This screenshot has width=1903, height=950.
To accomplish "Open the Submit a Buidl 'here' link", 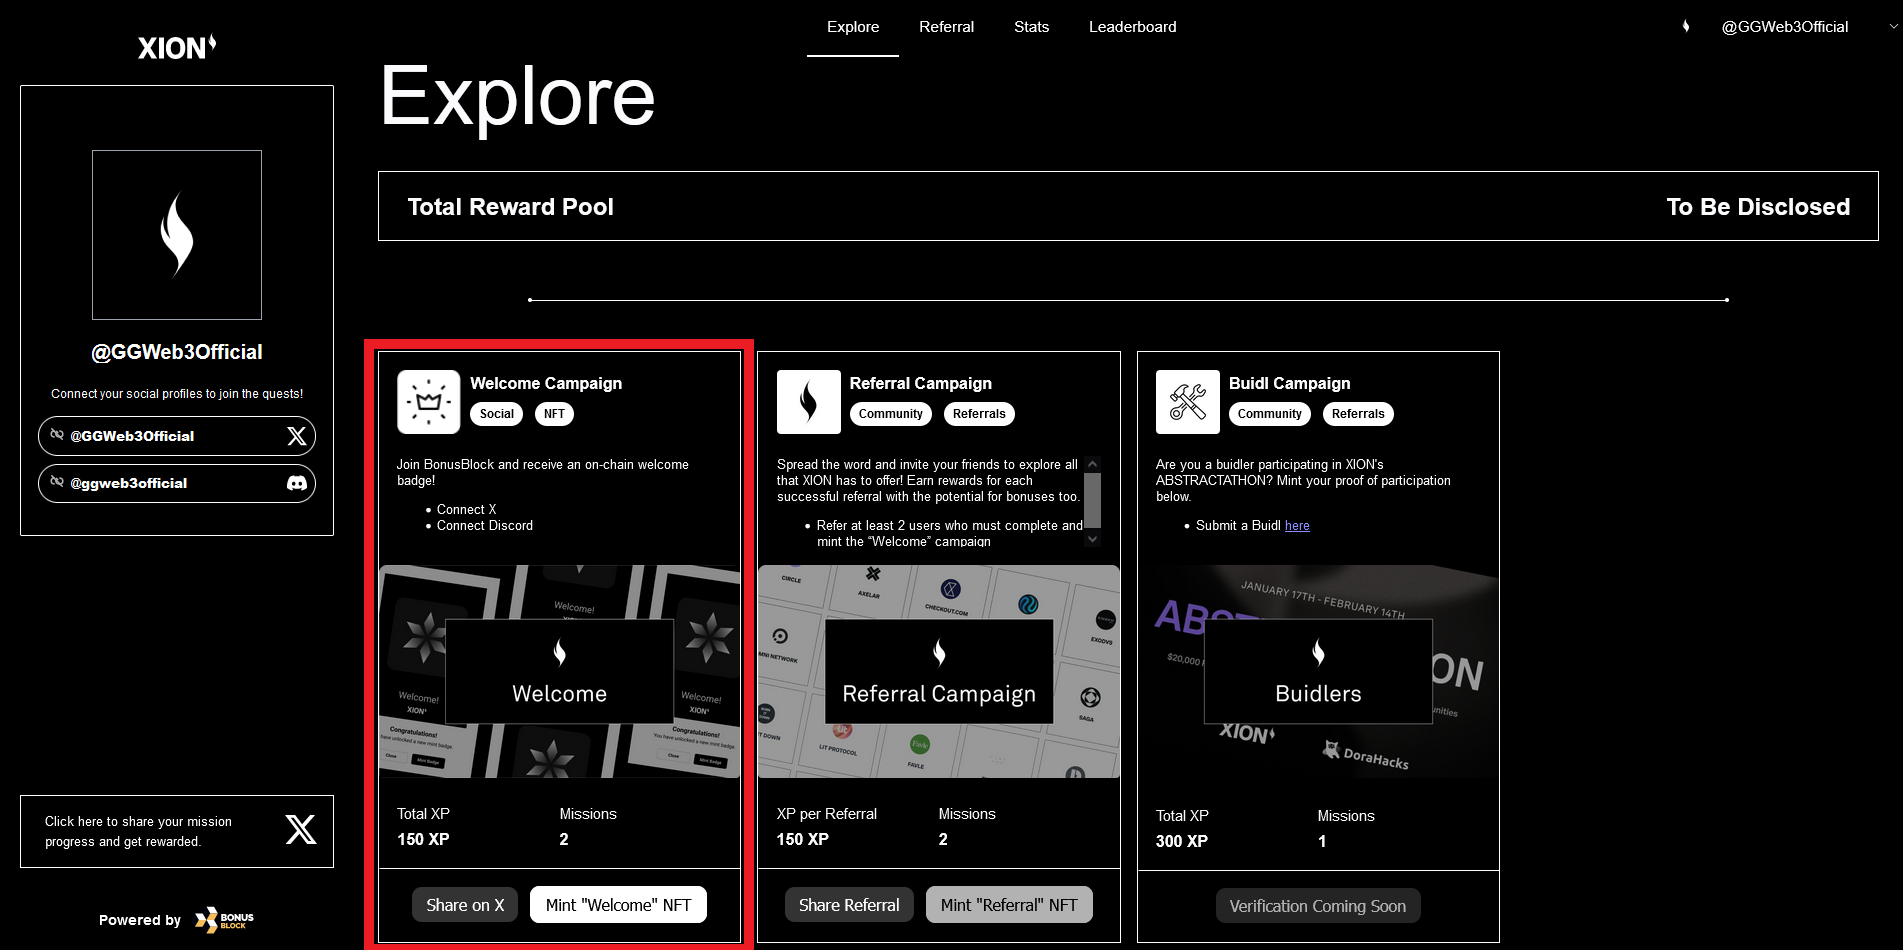I will click(1297, 526).
